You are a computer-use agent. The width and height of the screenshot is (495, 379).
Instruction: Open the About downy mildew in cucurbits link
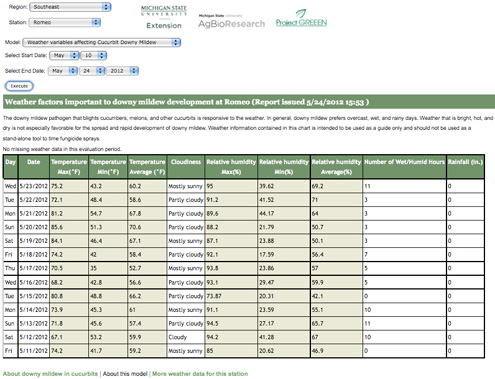coord(50,374)
